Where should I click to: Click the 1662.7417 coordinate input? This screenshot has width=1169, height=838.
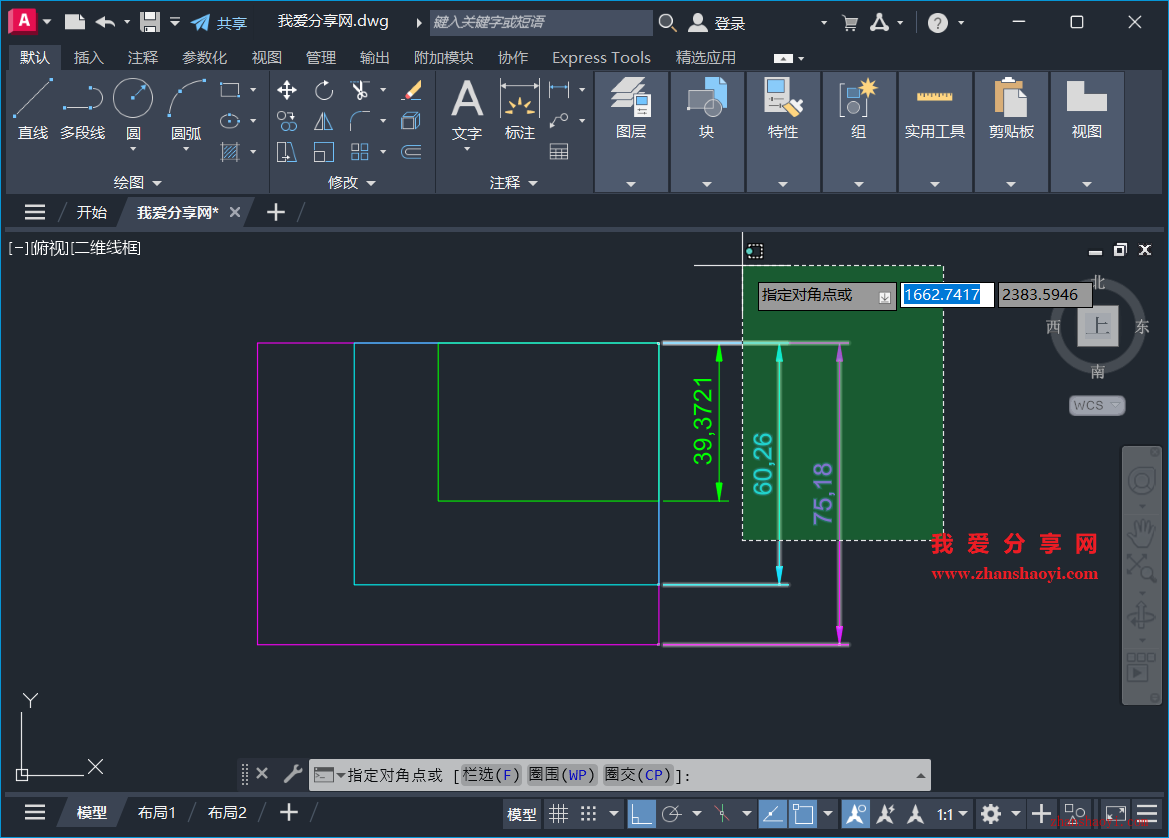[x=947, y=294]
